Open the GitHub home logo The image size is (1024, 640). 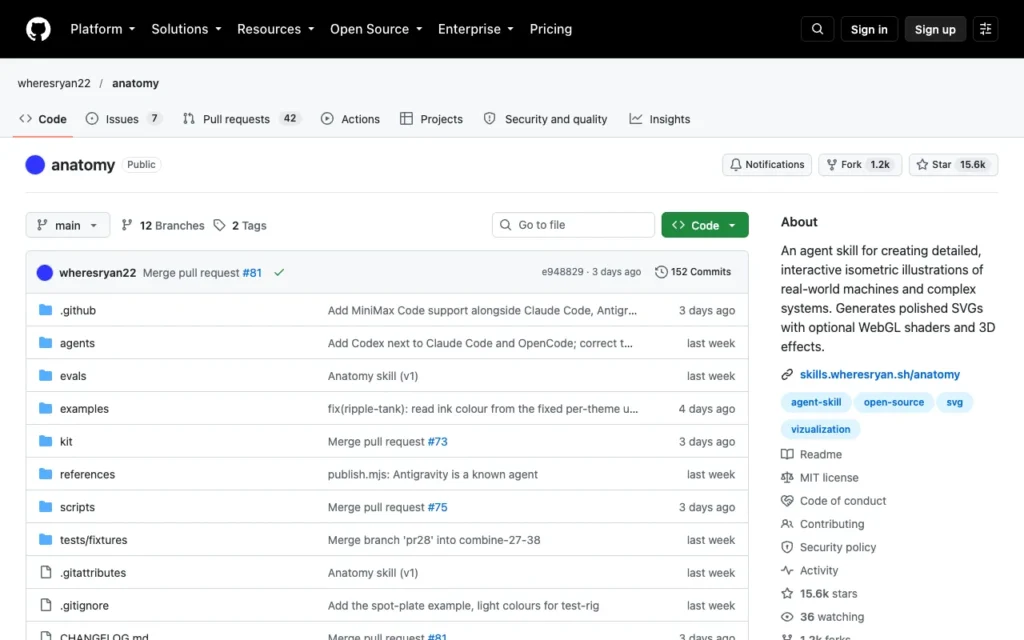38,29
